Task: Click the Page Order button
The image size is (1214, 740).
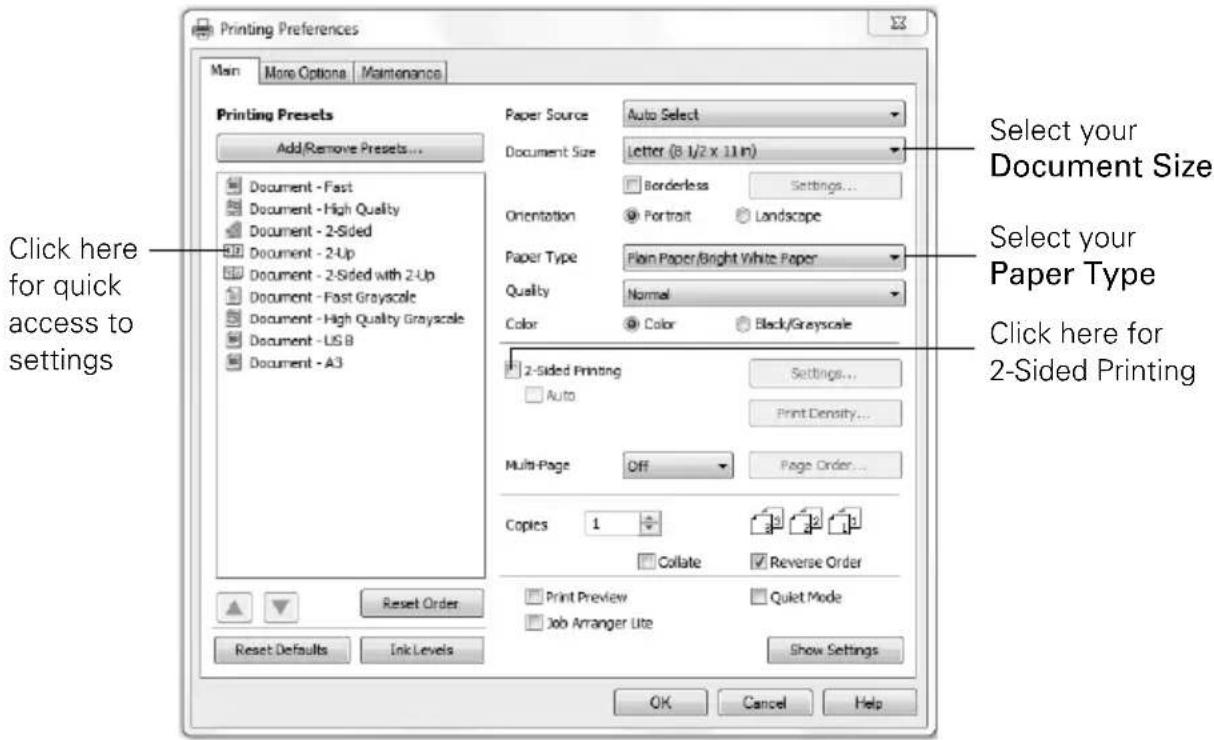Action: point(825,466)
